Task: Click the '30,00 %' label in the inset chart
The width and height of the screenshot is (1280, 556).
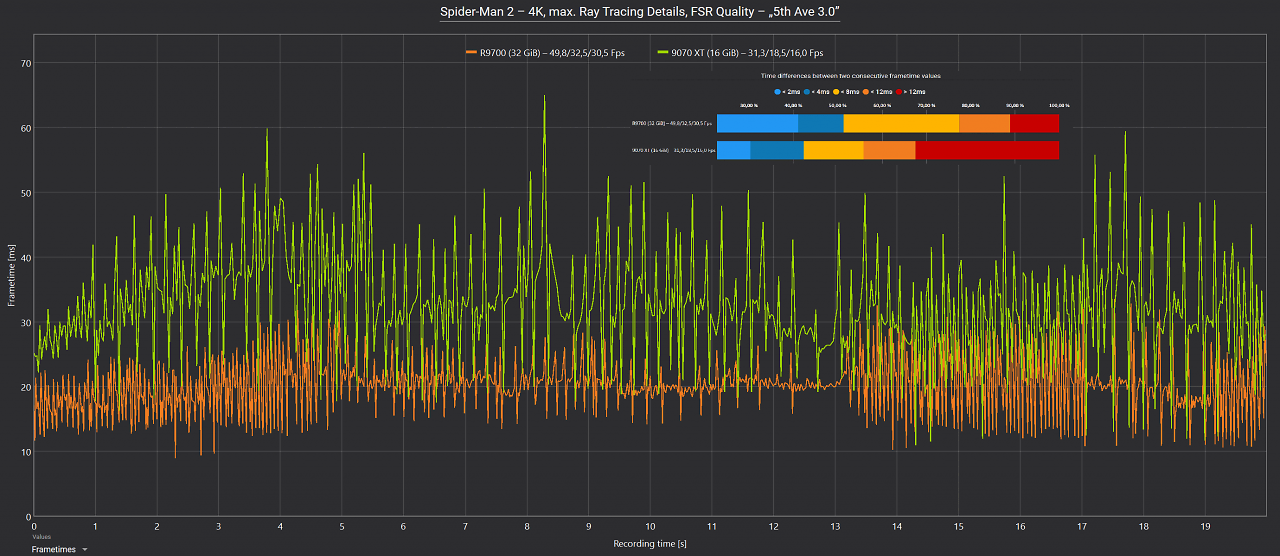Action: tap(748, 105)
